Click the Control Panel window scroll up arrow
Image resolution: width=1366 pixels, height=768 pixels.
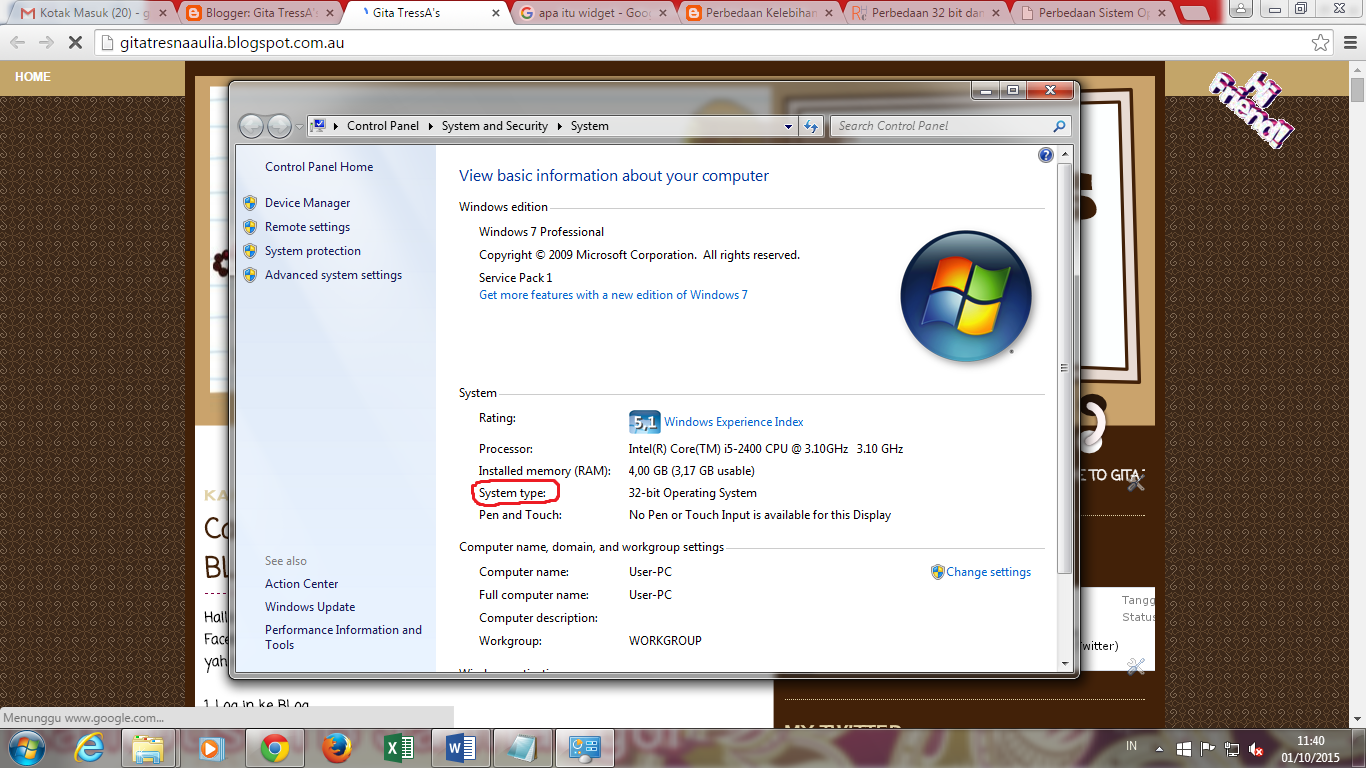point(1065,154)
